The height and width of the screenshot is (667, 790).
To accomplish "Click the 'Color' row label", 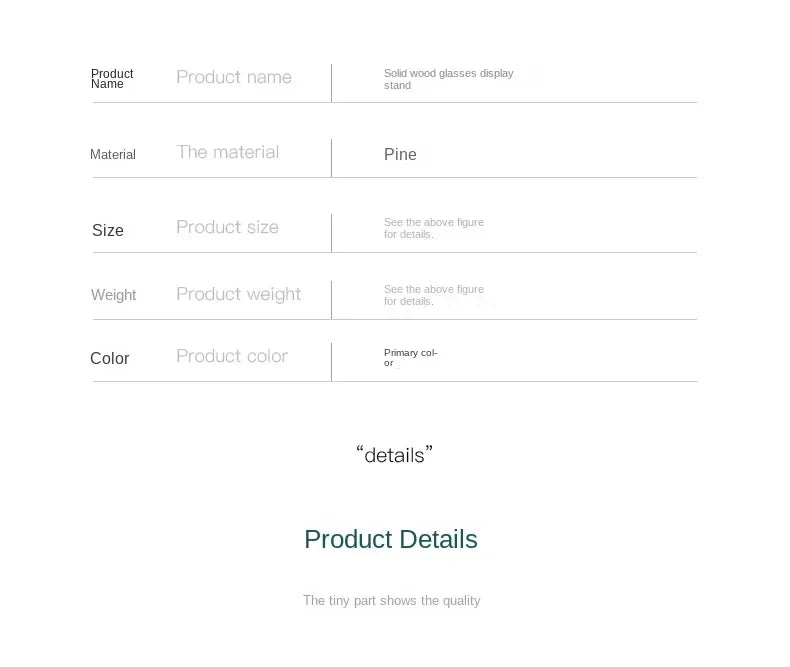I will pos(110,358).
